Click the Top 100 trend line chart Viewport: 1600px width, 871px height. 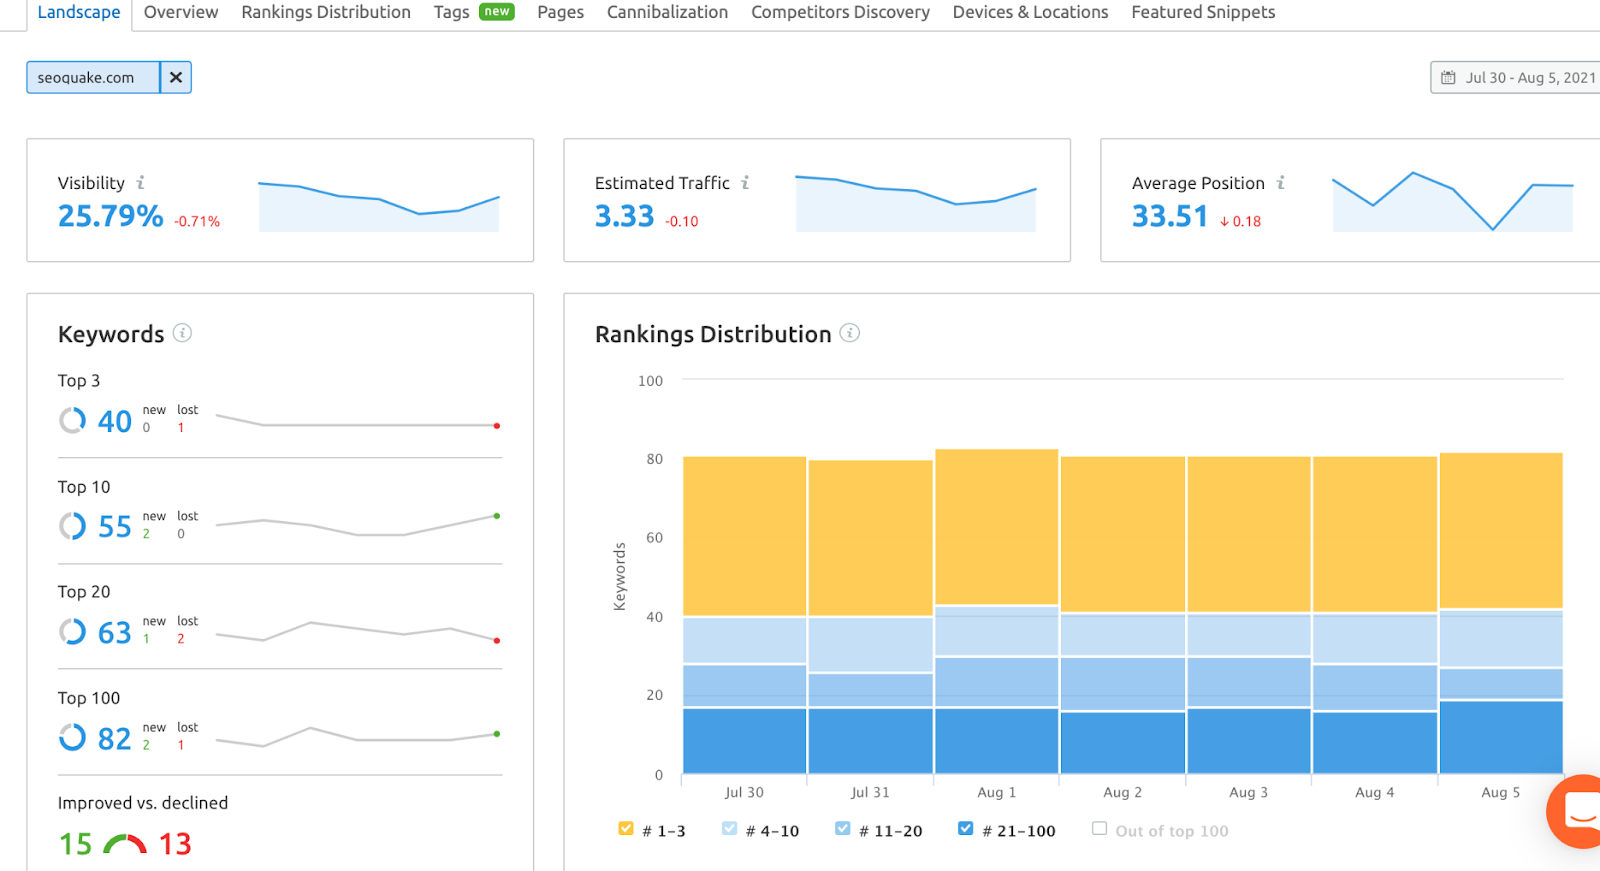pos(358,737)
